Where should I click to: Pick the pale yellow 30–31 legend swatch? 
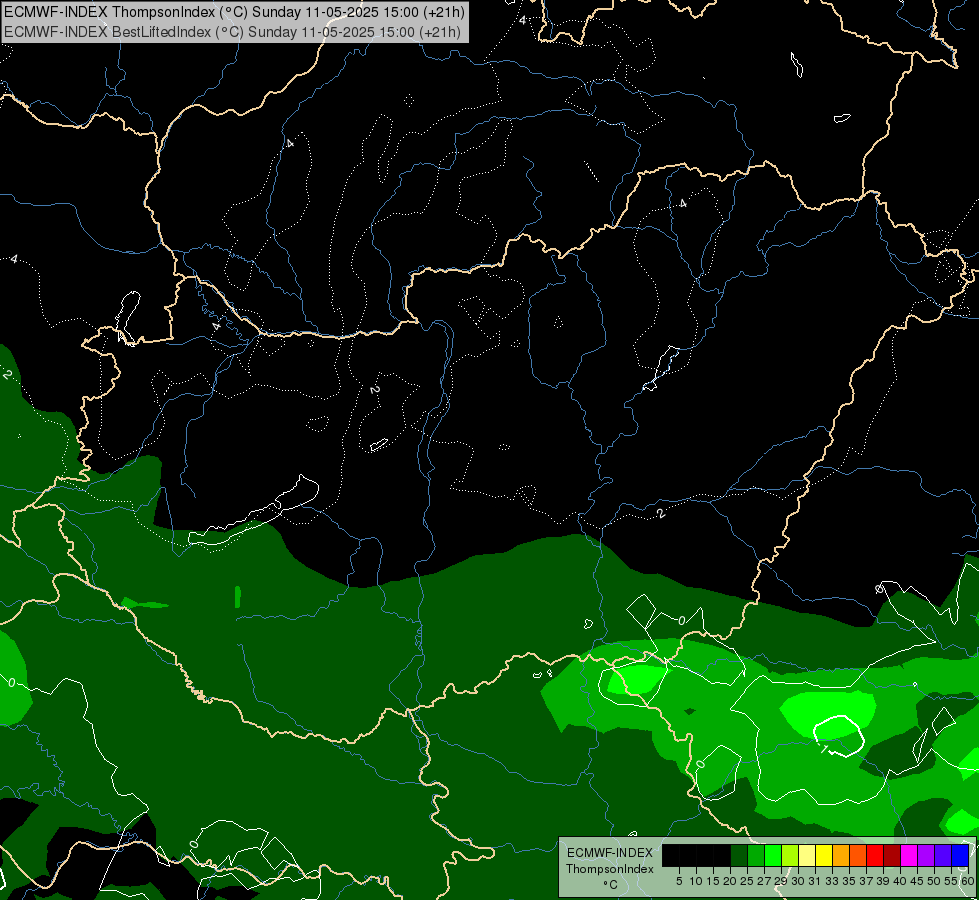point(807,855)
